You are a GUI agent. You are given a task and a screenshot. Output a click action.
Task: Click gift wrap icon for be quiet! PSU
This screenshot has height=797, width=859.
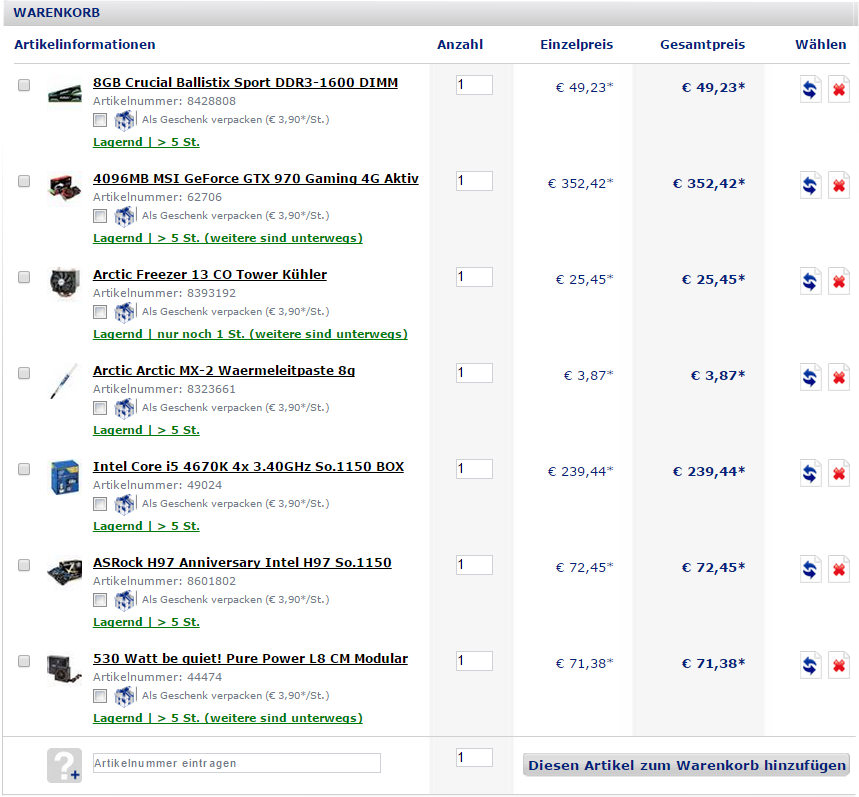(x=124, y=696)
